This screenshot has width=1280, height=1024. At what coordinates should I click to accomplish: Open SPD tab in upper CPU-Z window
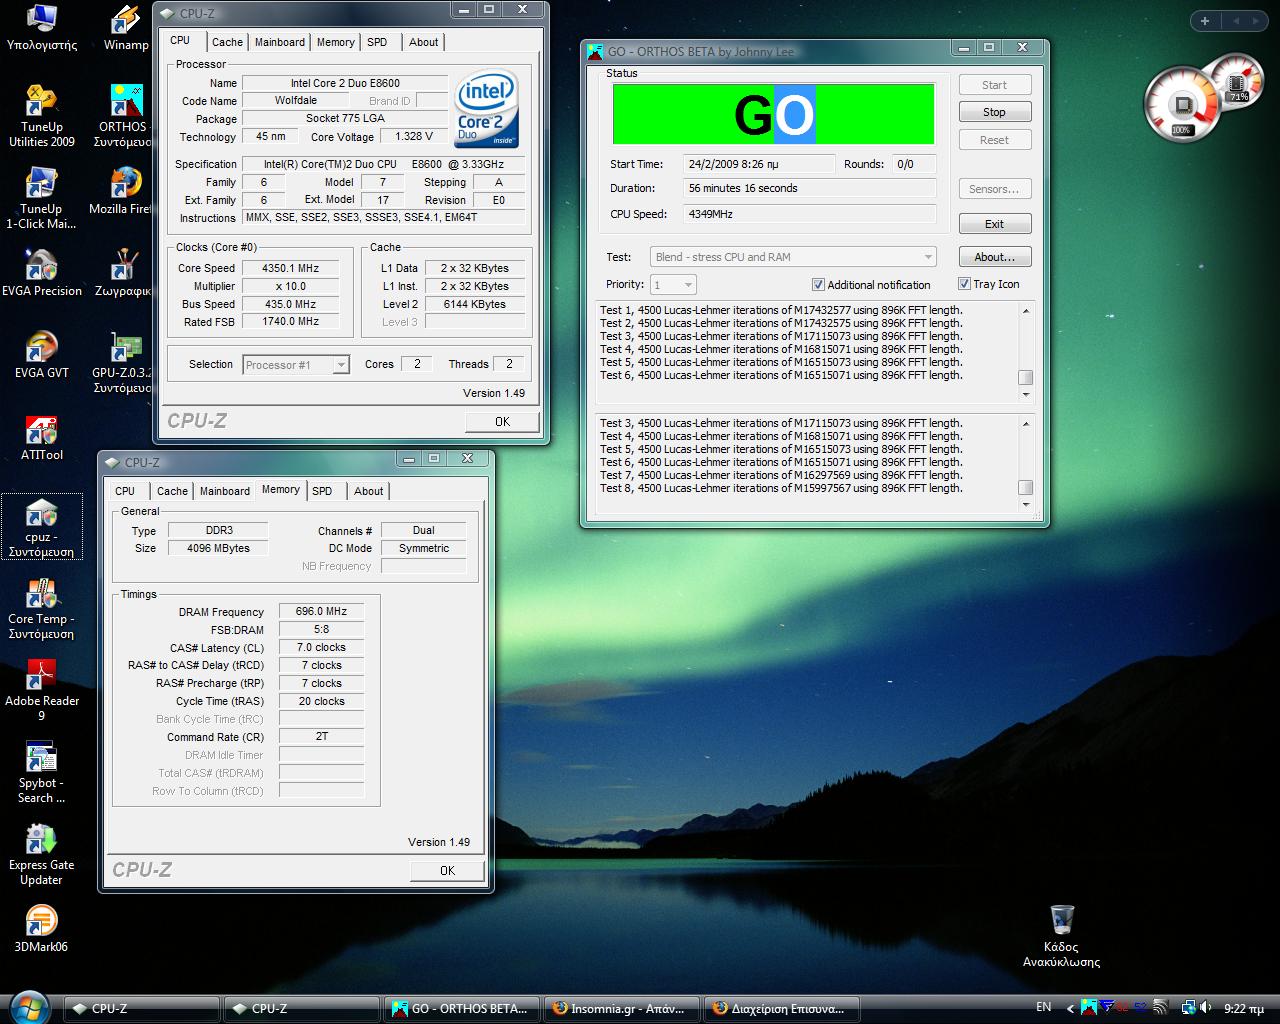click(x=377, y=42)
